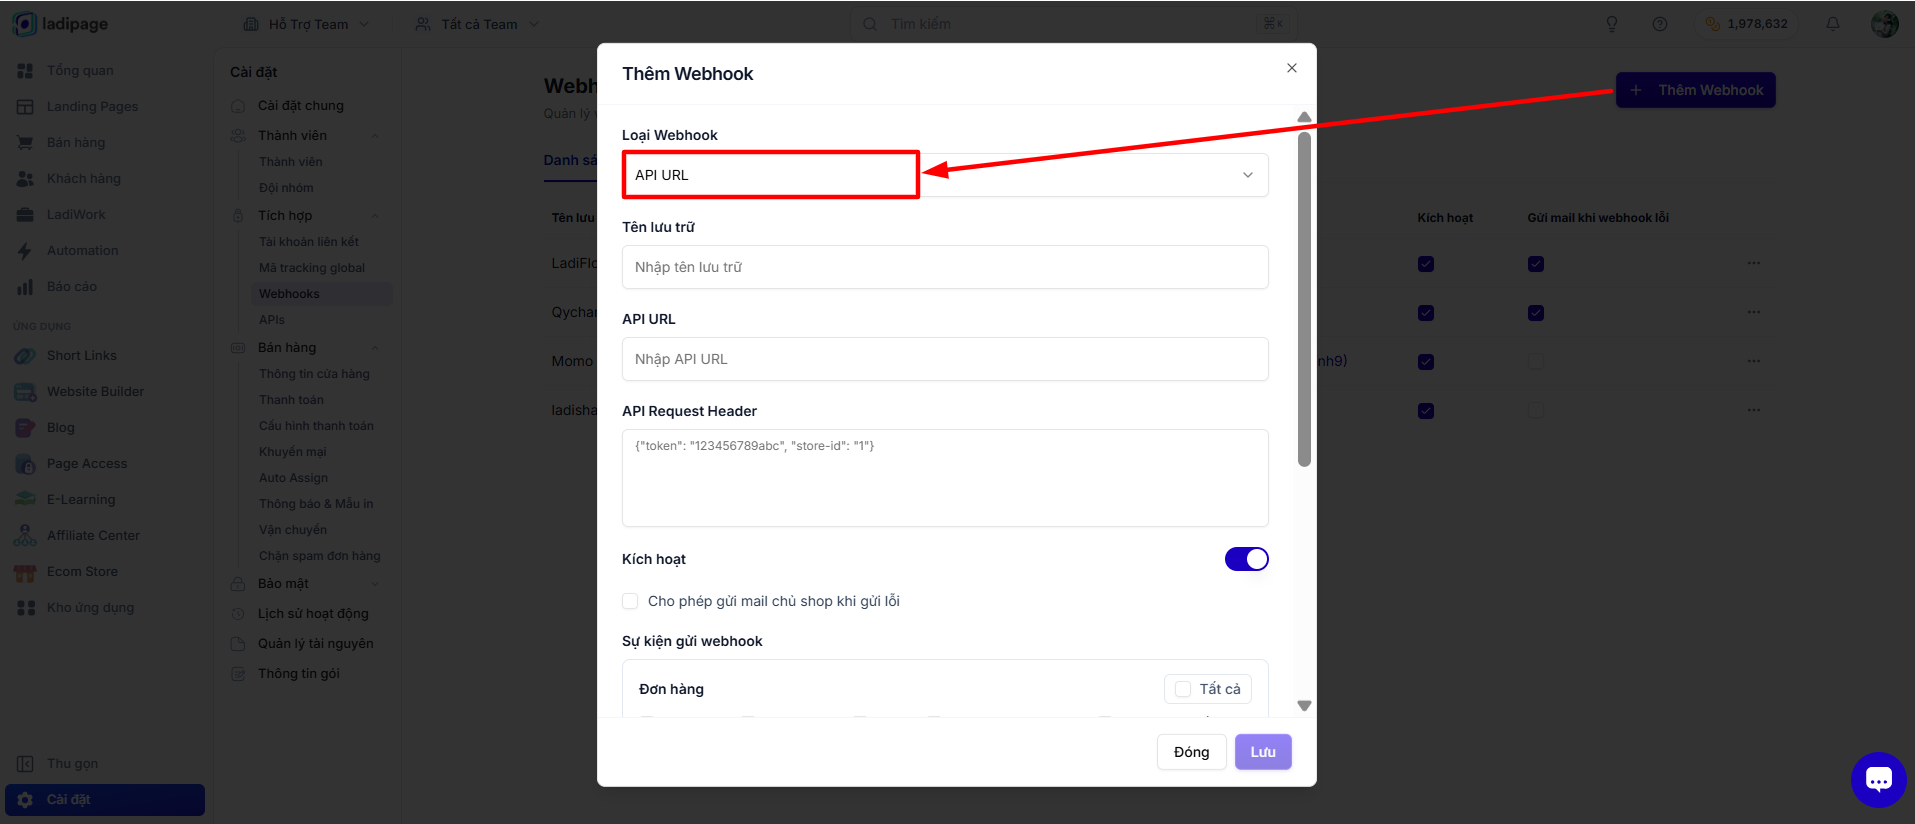Open the Affiliate Center sidebar icon
Image resolution: width=1915 pixels, height=824 pixels.
point(25,536)
